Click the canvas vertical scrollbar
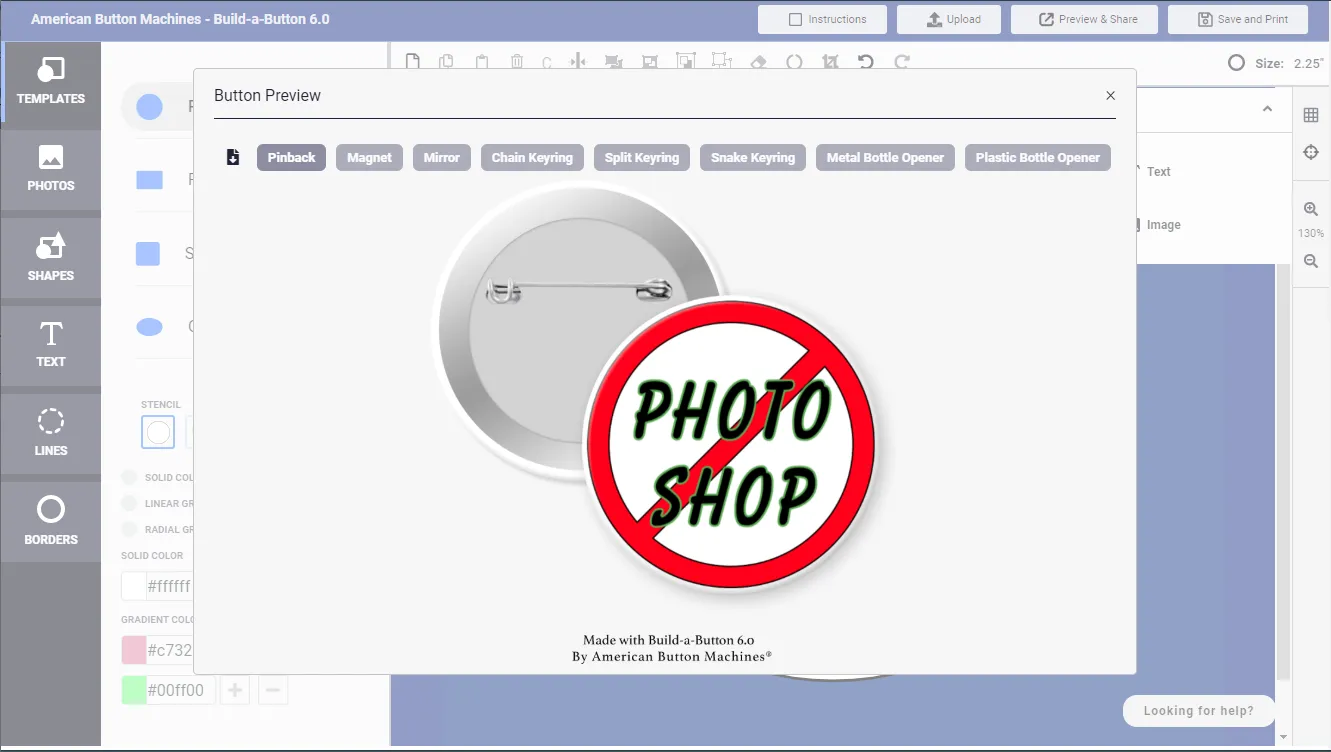Image resolution: width=1331 pixels, height=752 pixels. pos(1283,470)
